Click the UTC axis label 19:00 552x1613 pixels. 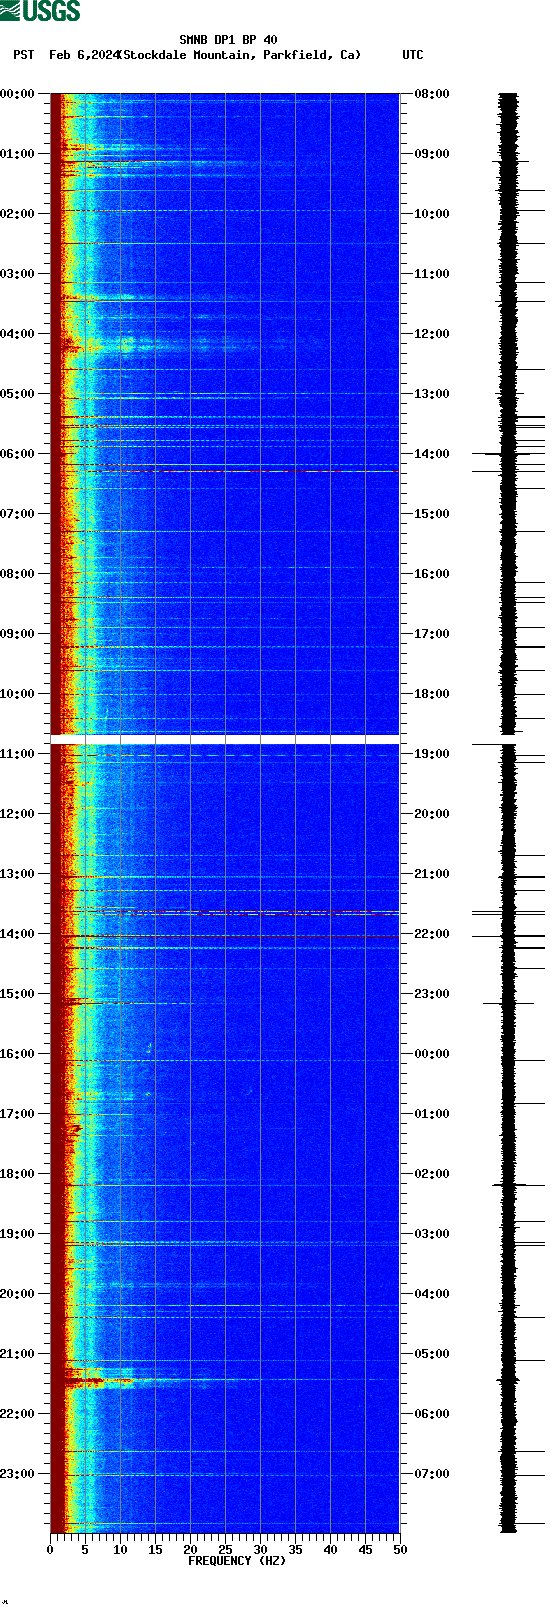tap(432, 754)
